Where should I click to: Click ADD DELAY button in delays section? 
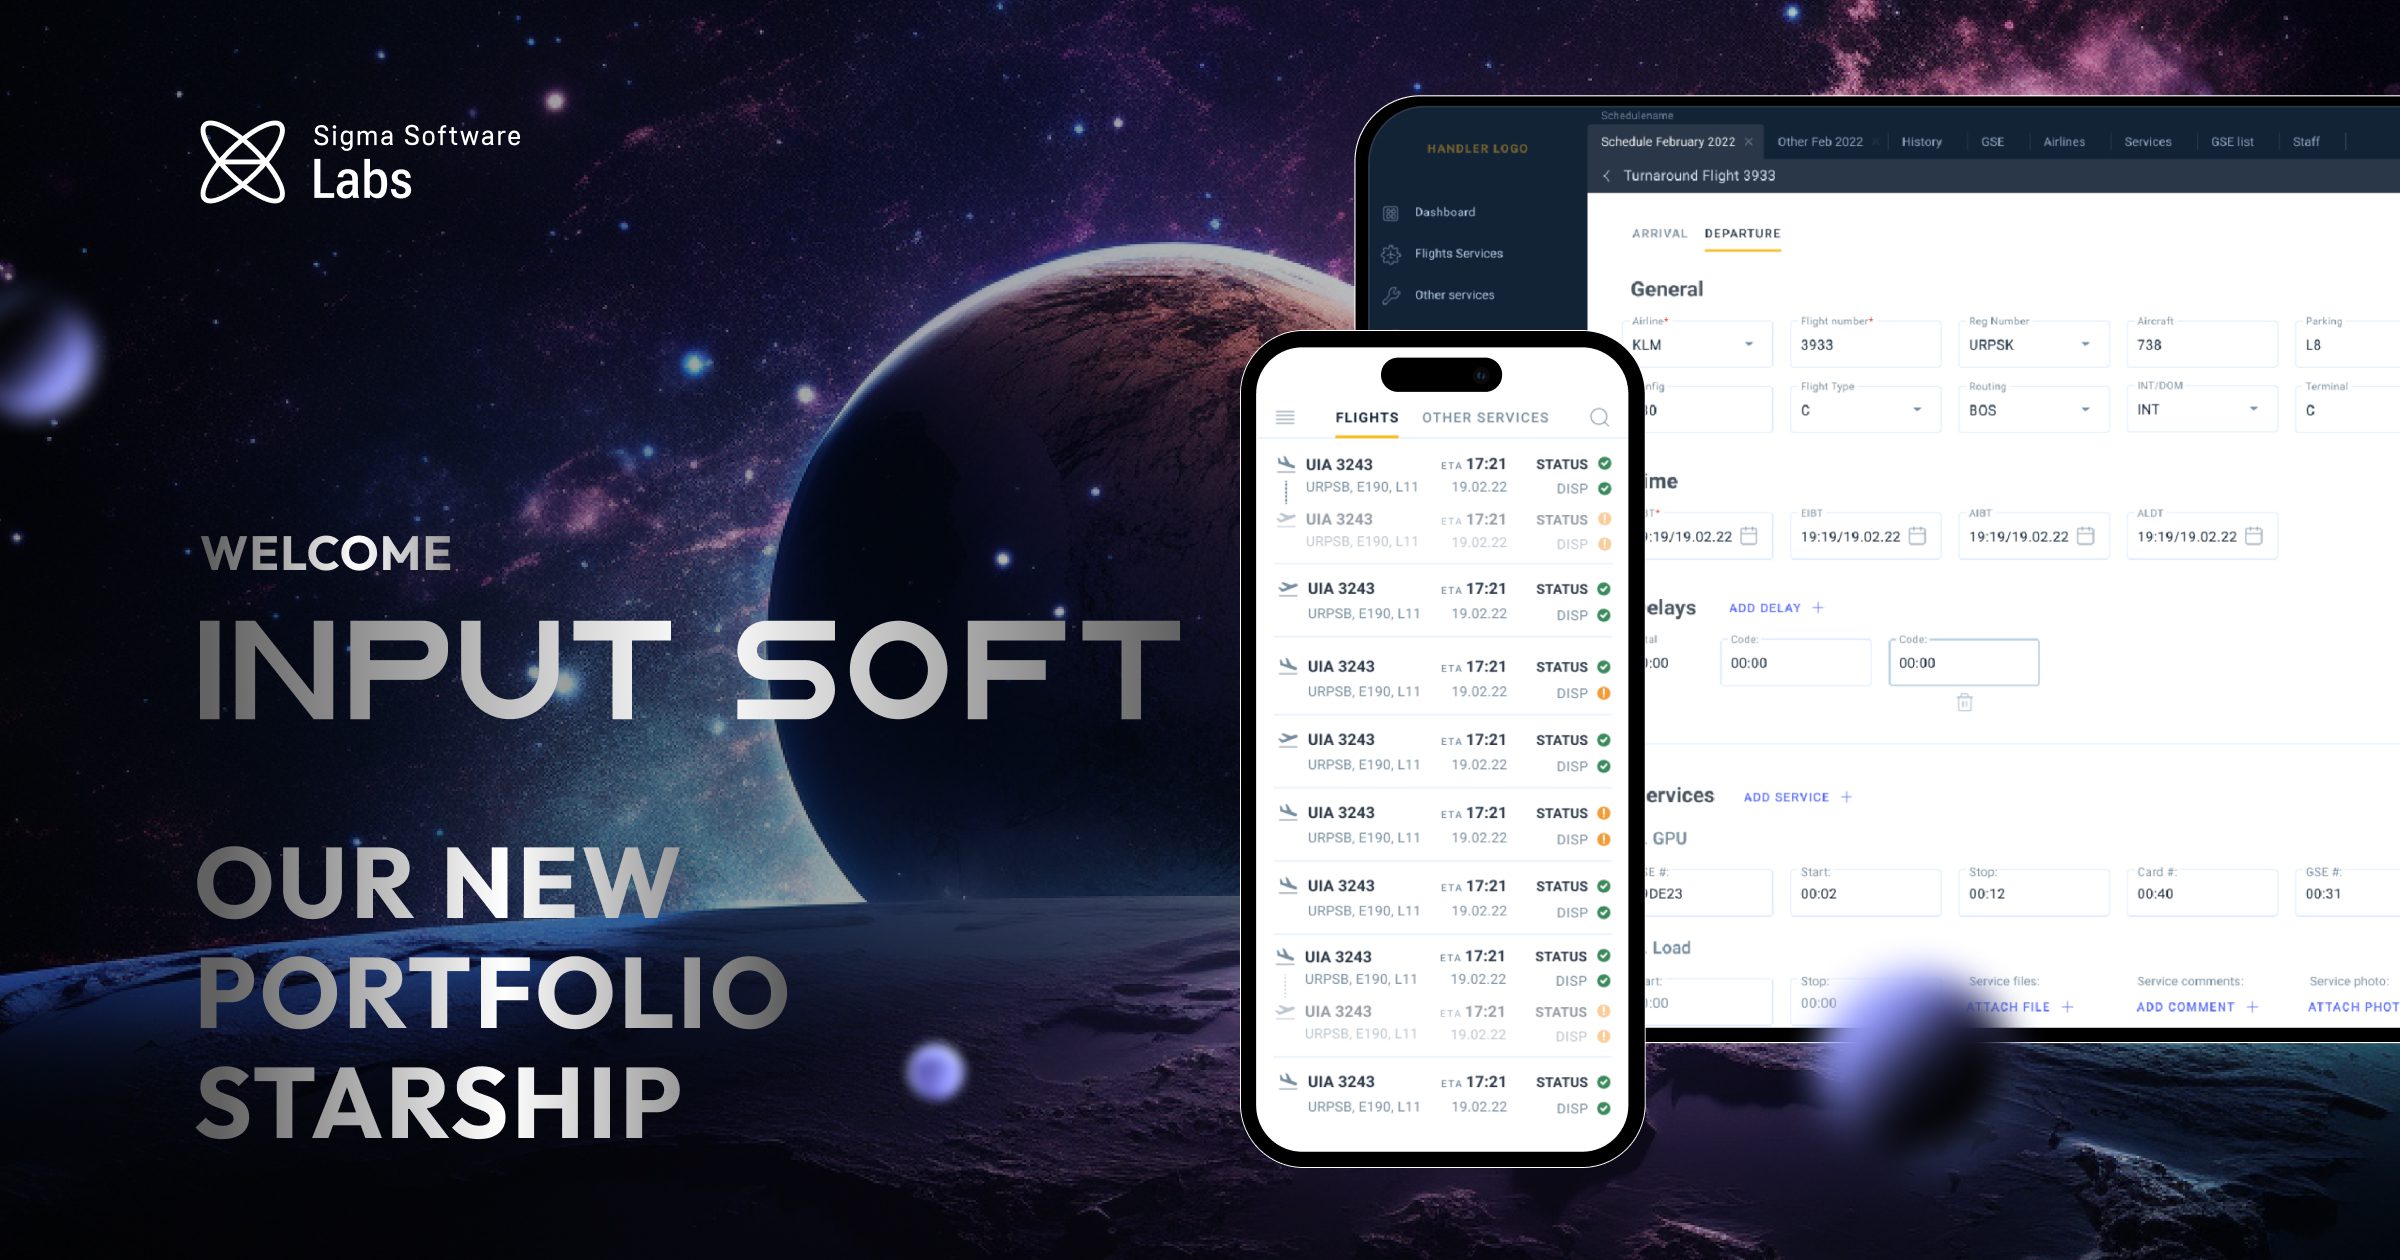point(1771,609)
